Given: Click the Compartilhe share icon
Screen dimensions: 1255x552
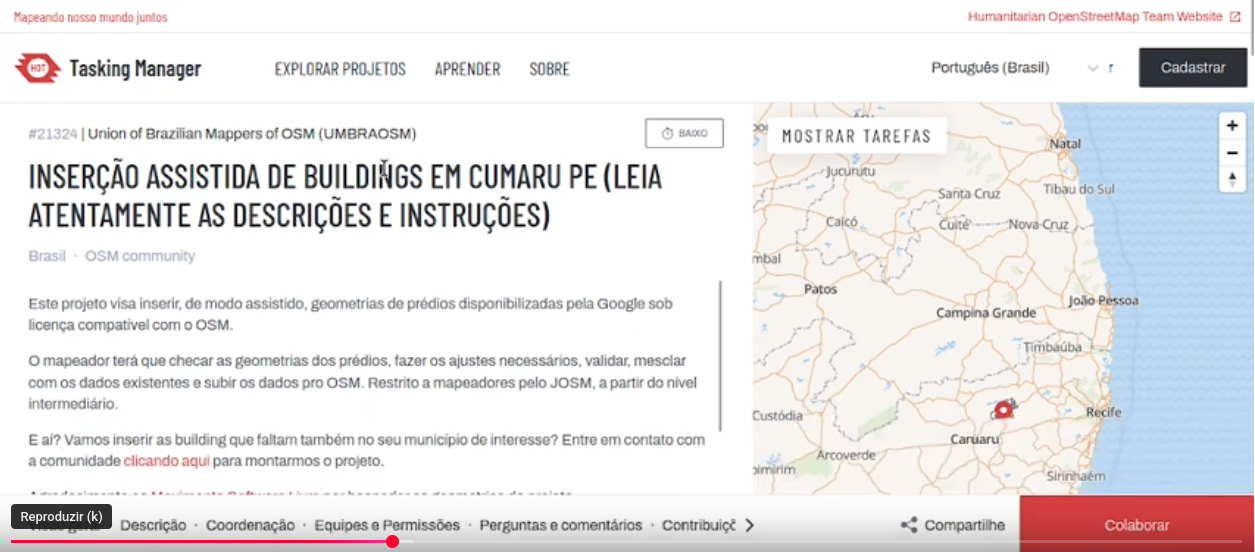Looking at the screenshot, I should [909, 525].
